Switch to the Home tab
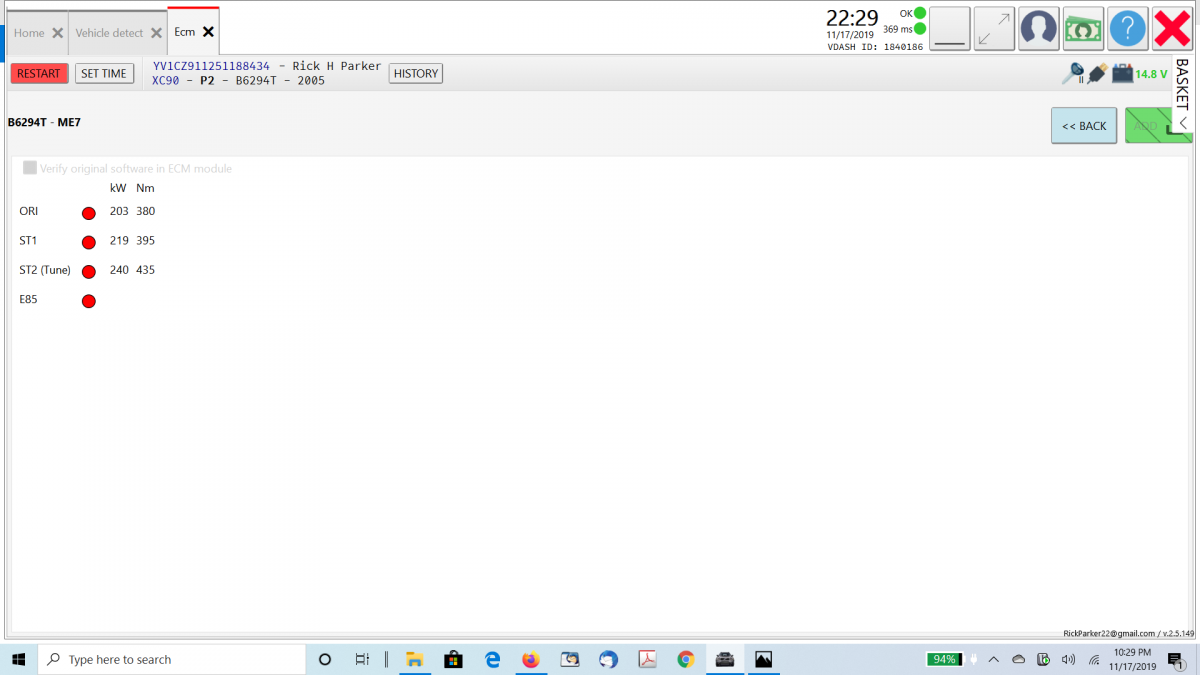The image size is (1200, 675). [29, 33]
